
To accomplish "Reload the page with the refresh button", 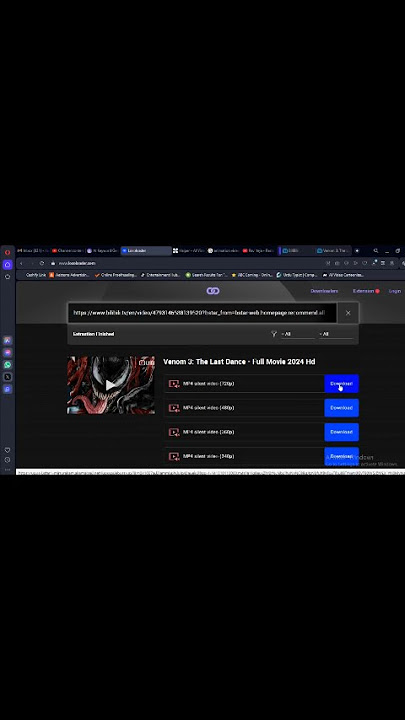I will coord(42,263).
